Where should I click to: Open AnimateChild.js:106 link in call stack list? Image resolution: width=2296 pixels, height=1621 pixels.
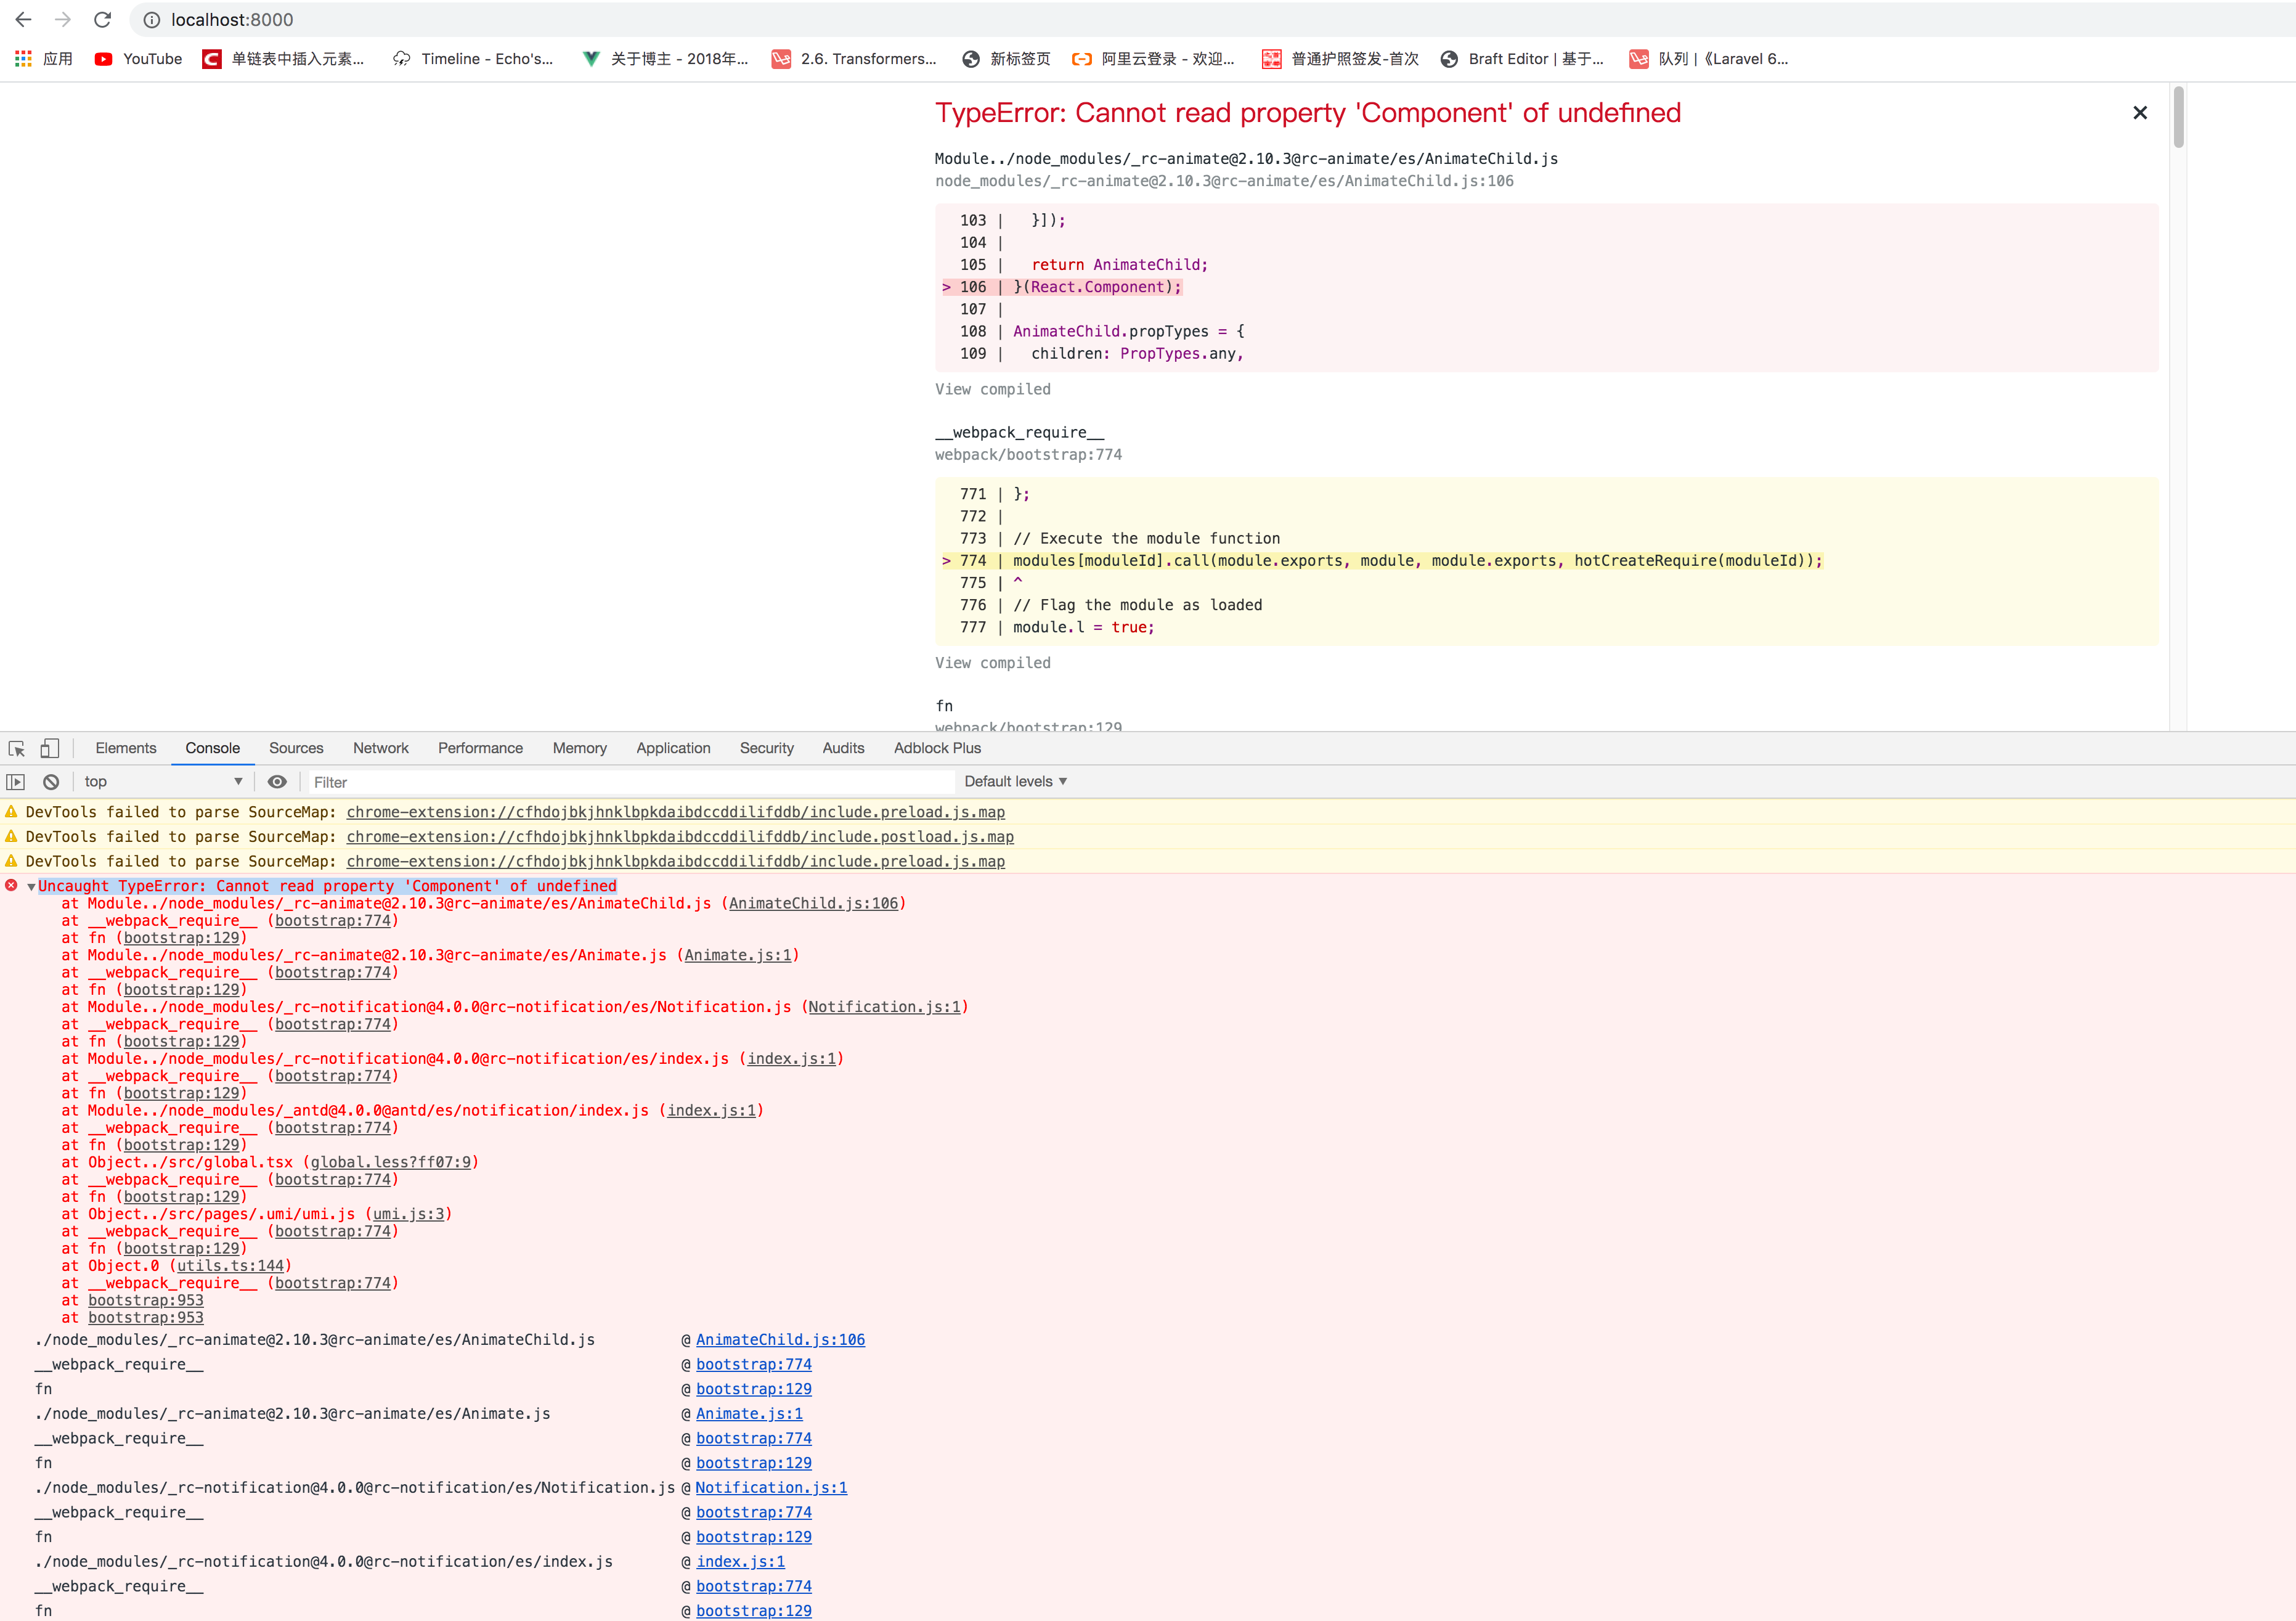pyautogui.click(x=780, y=1340)
